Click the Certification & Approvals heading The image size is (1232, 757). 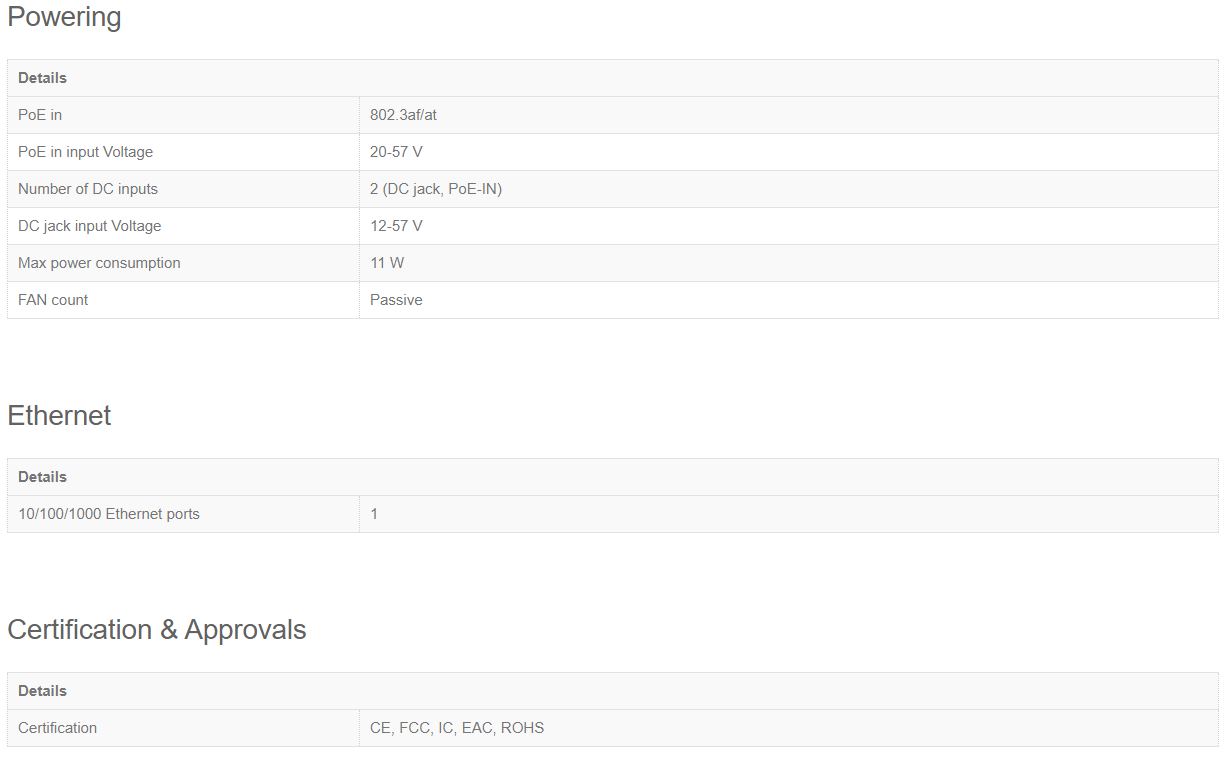pos(157,630)
